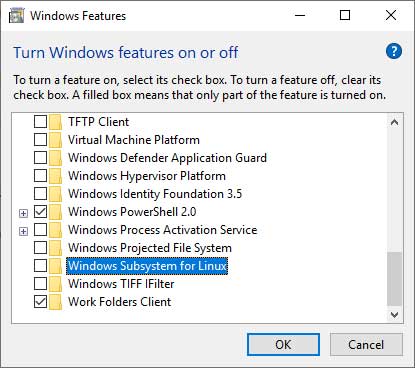The image size is (415, 368).
Task: Select the Windows Projected File System item
Action: [x=150, y=248]
